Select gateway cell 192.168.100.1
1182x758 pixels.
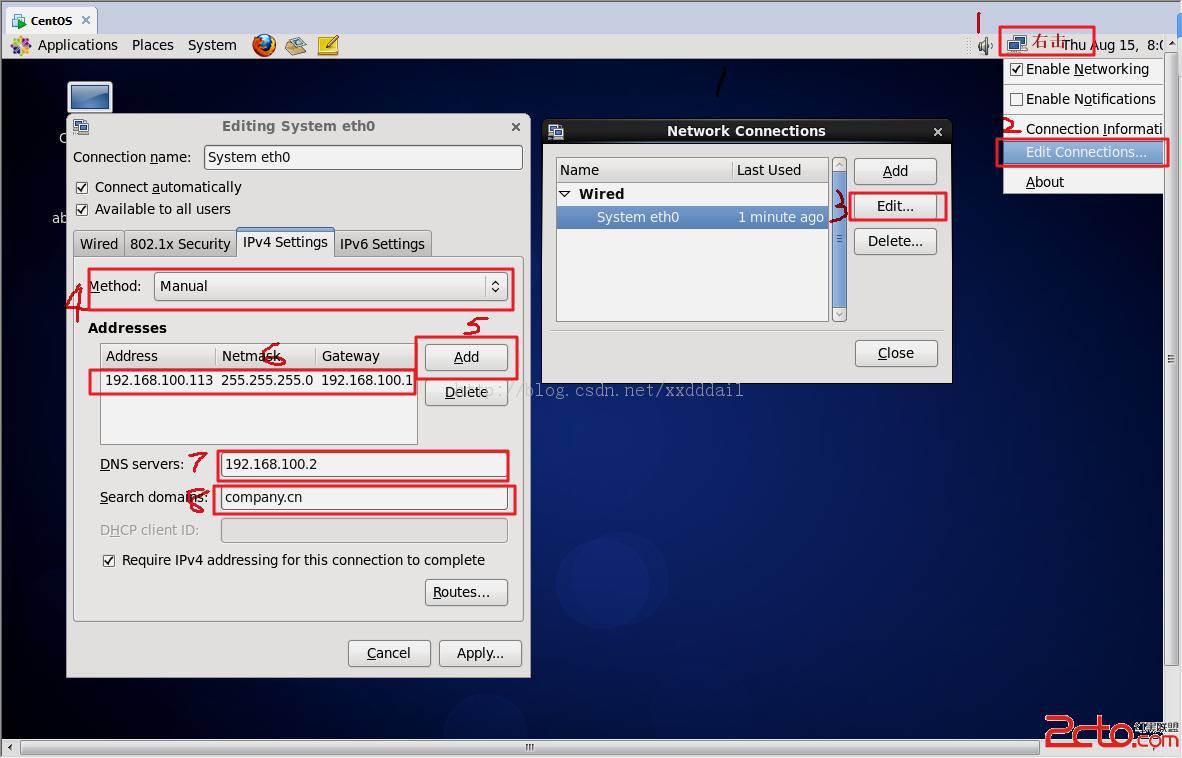point(367,381)
